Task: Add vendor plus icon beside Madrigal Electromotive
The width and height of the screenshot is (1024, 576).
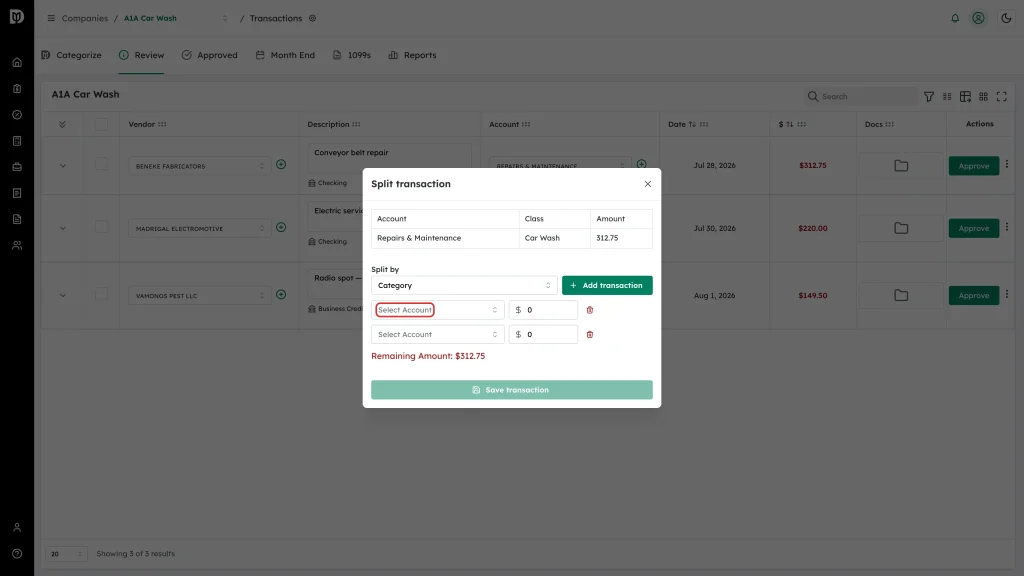Action: pyautogui.click(x=281, y=227)
